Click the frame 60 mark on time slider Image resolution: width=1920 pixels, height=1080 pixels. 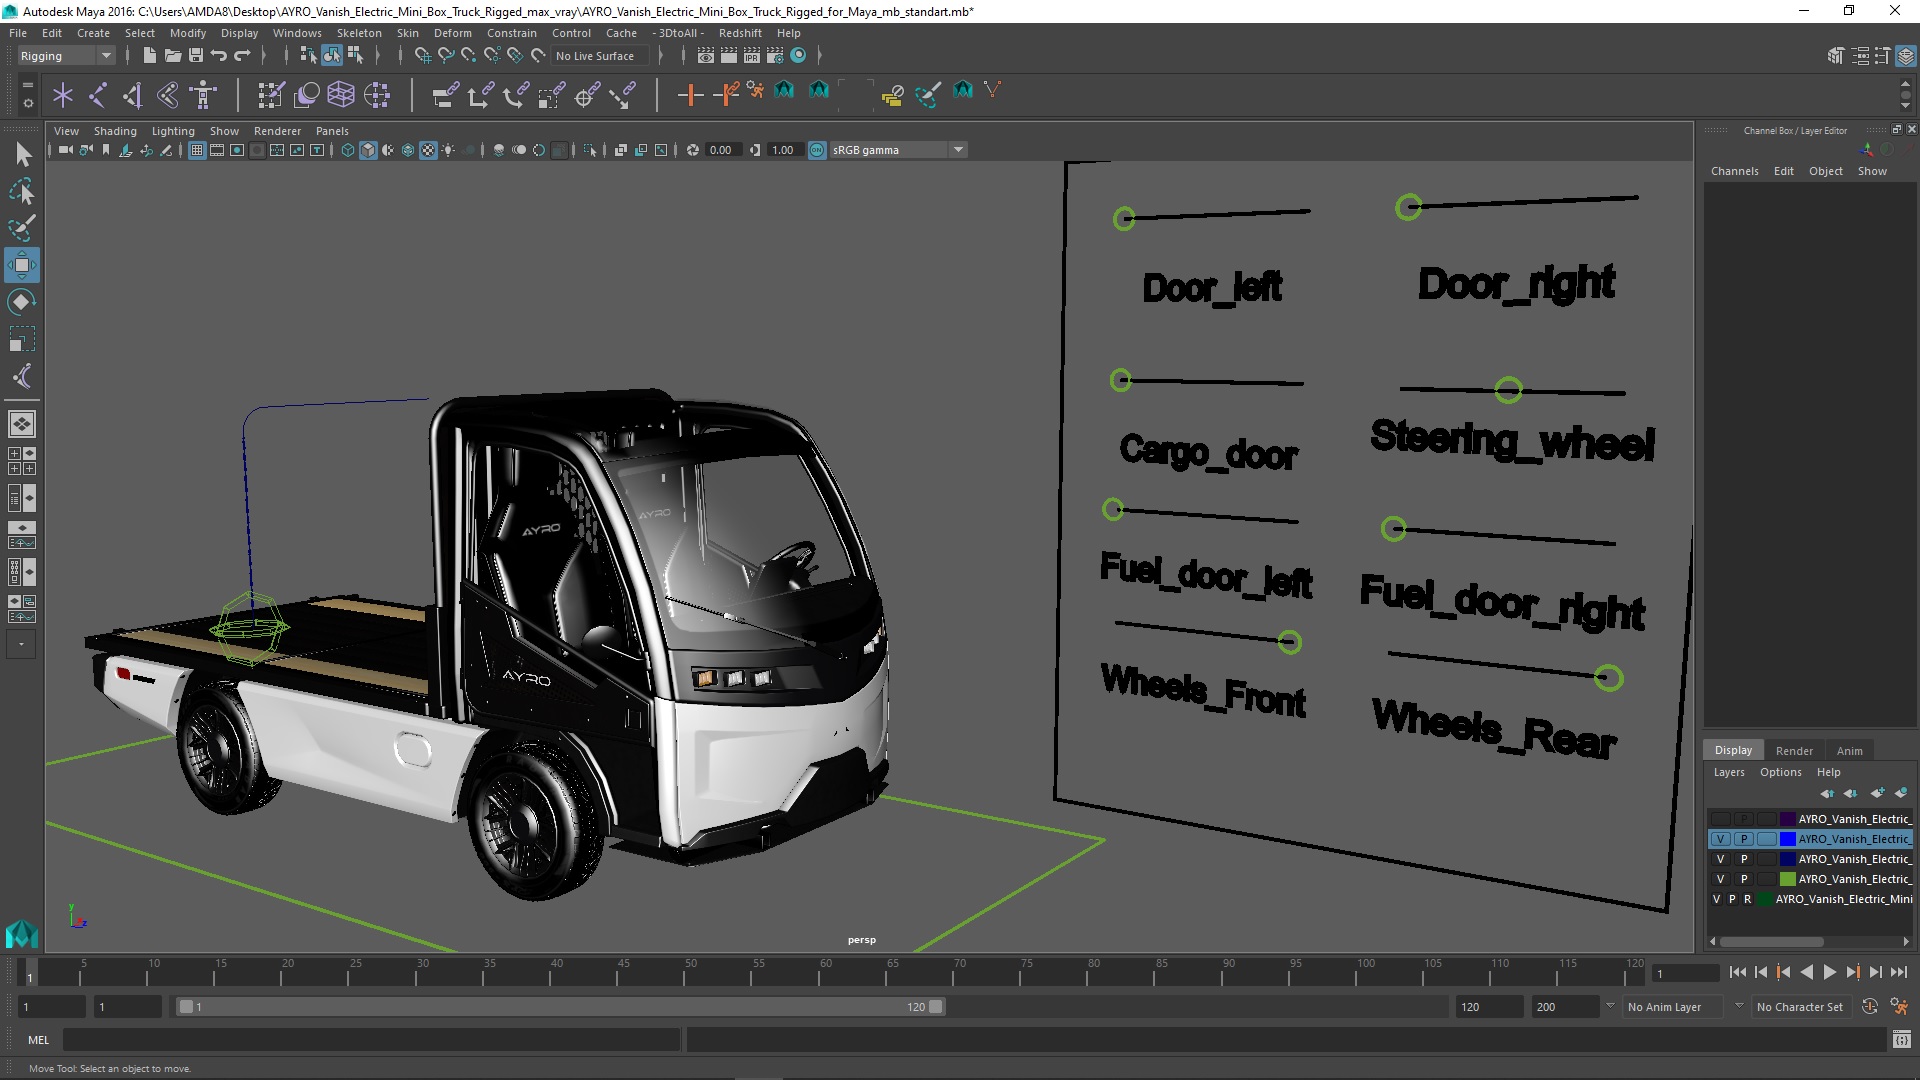coord(825,972)
